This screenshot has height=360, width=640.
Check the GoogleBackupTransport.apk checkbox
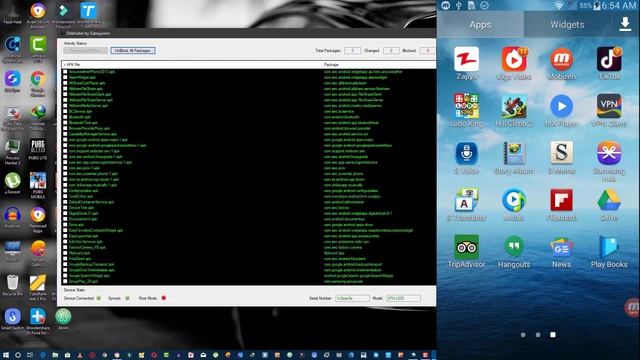(x=65, y=264)
